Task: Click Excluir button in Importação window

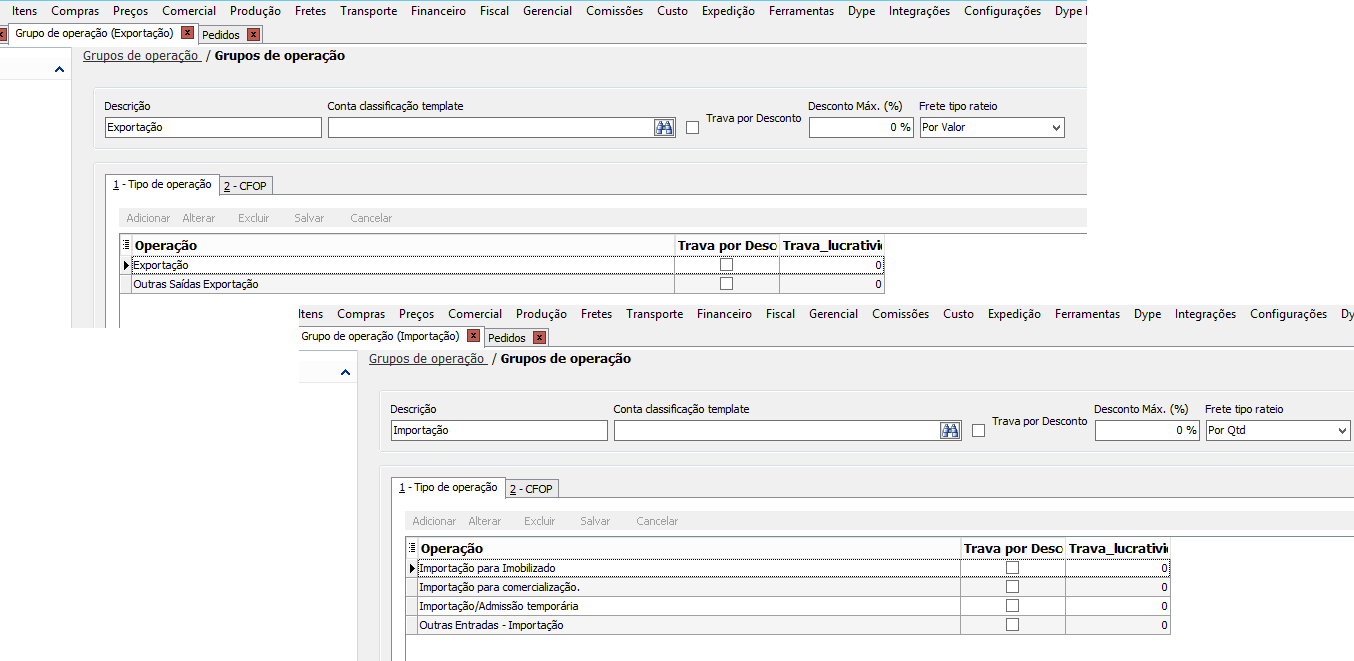Action: [x=540, y=521]
